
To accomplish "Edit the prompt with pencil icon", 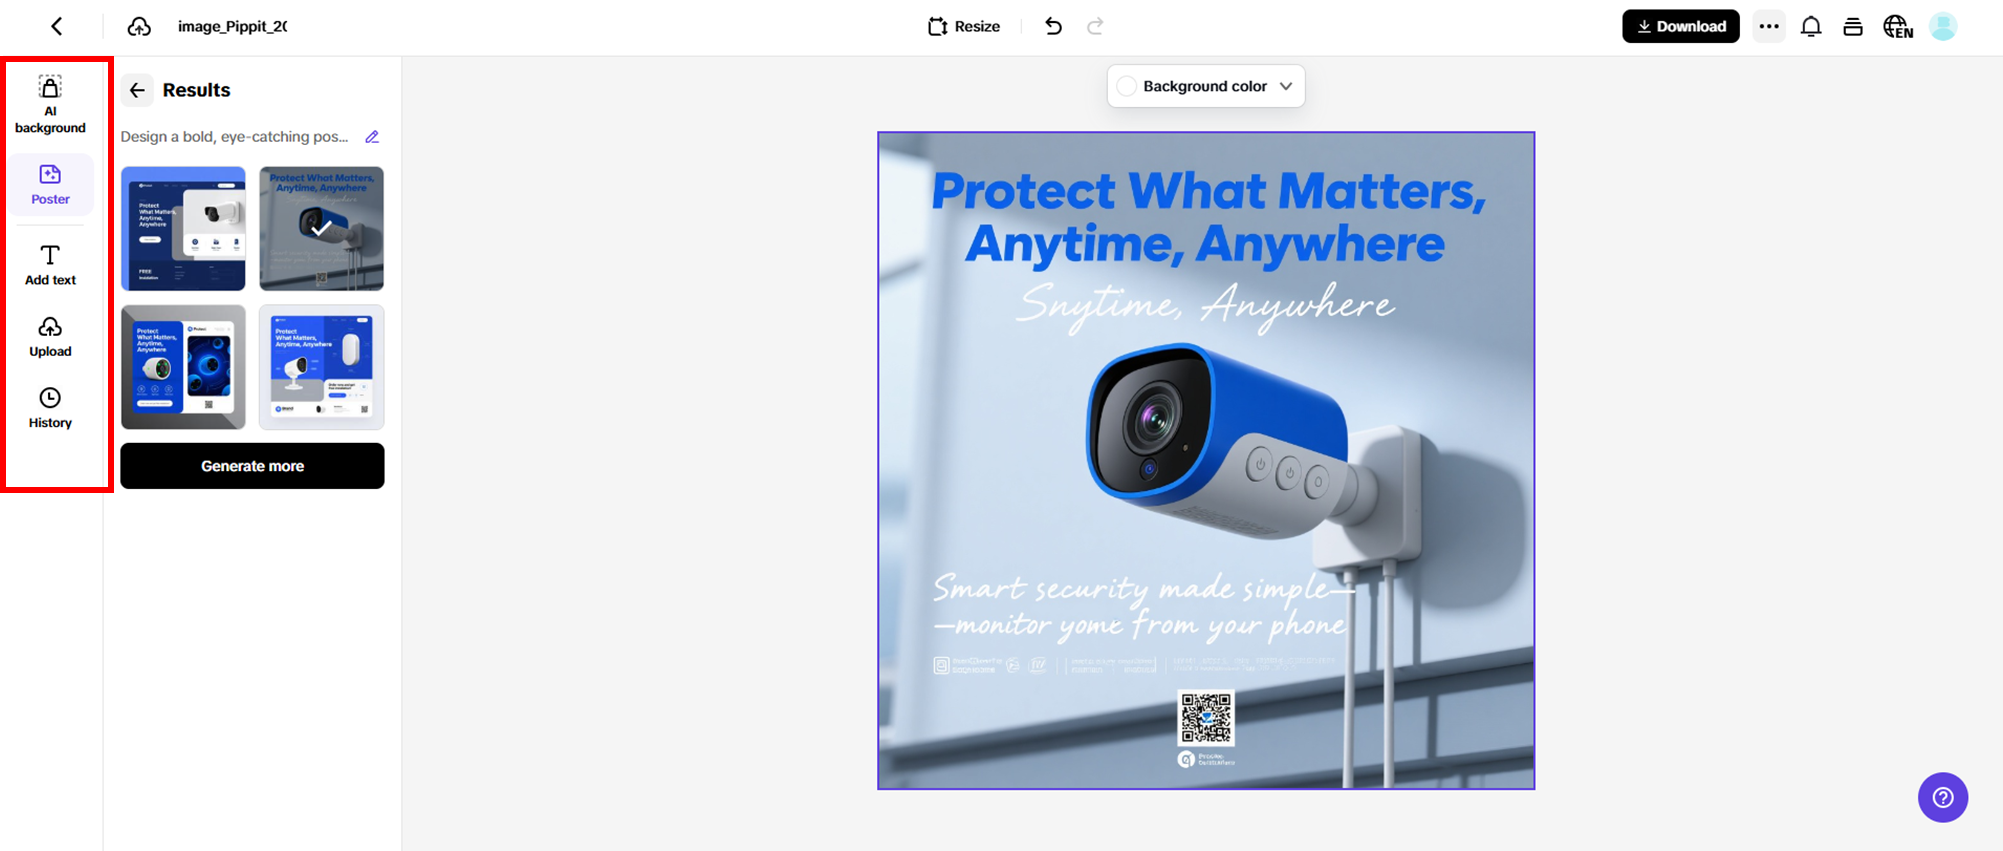I will point(372,137).
